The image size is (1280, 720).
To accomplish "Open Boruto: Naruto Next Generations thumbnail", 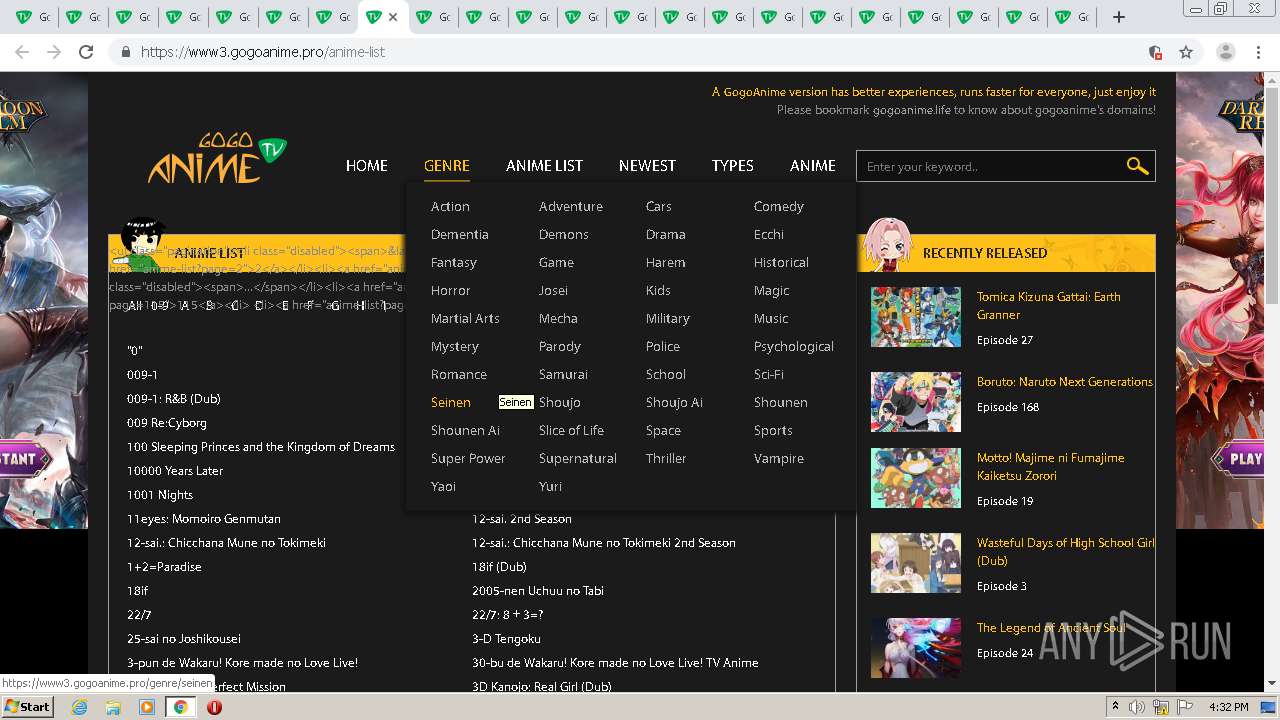I will click(x=915, y=402).
